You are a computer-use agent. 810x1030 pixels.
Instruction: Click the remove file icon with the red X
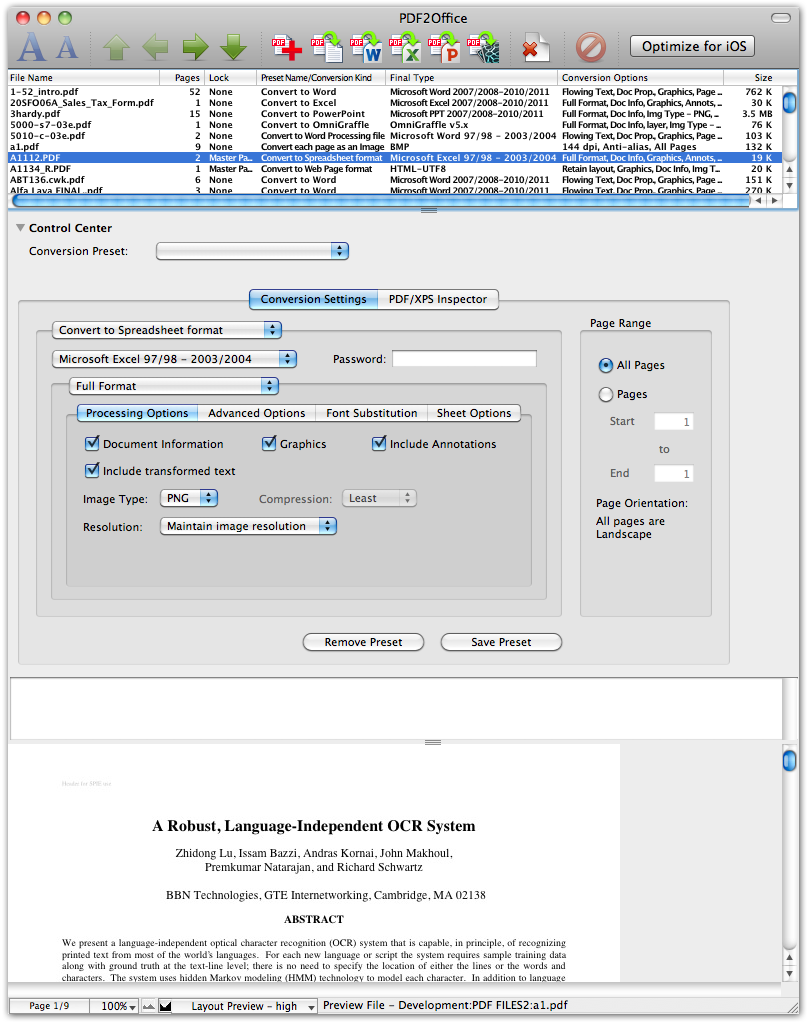[535, 47]
